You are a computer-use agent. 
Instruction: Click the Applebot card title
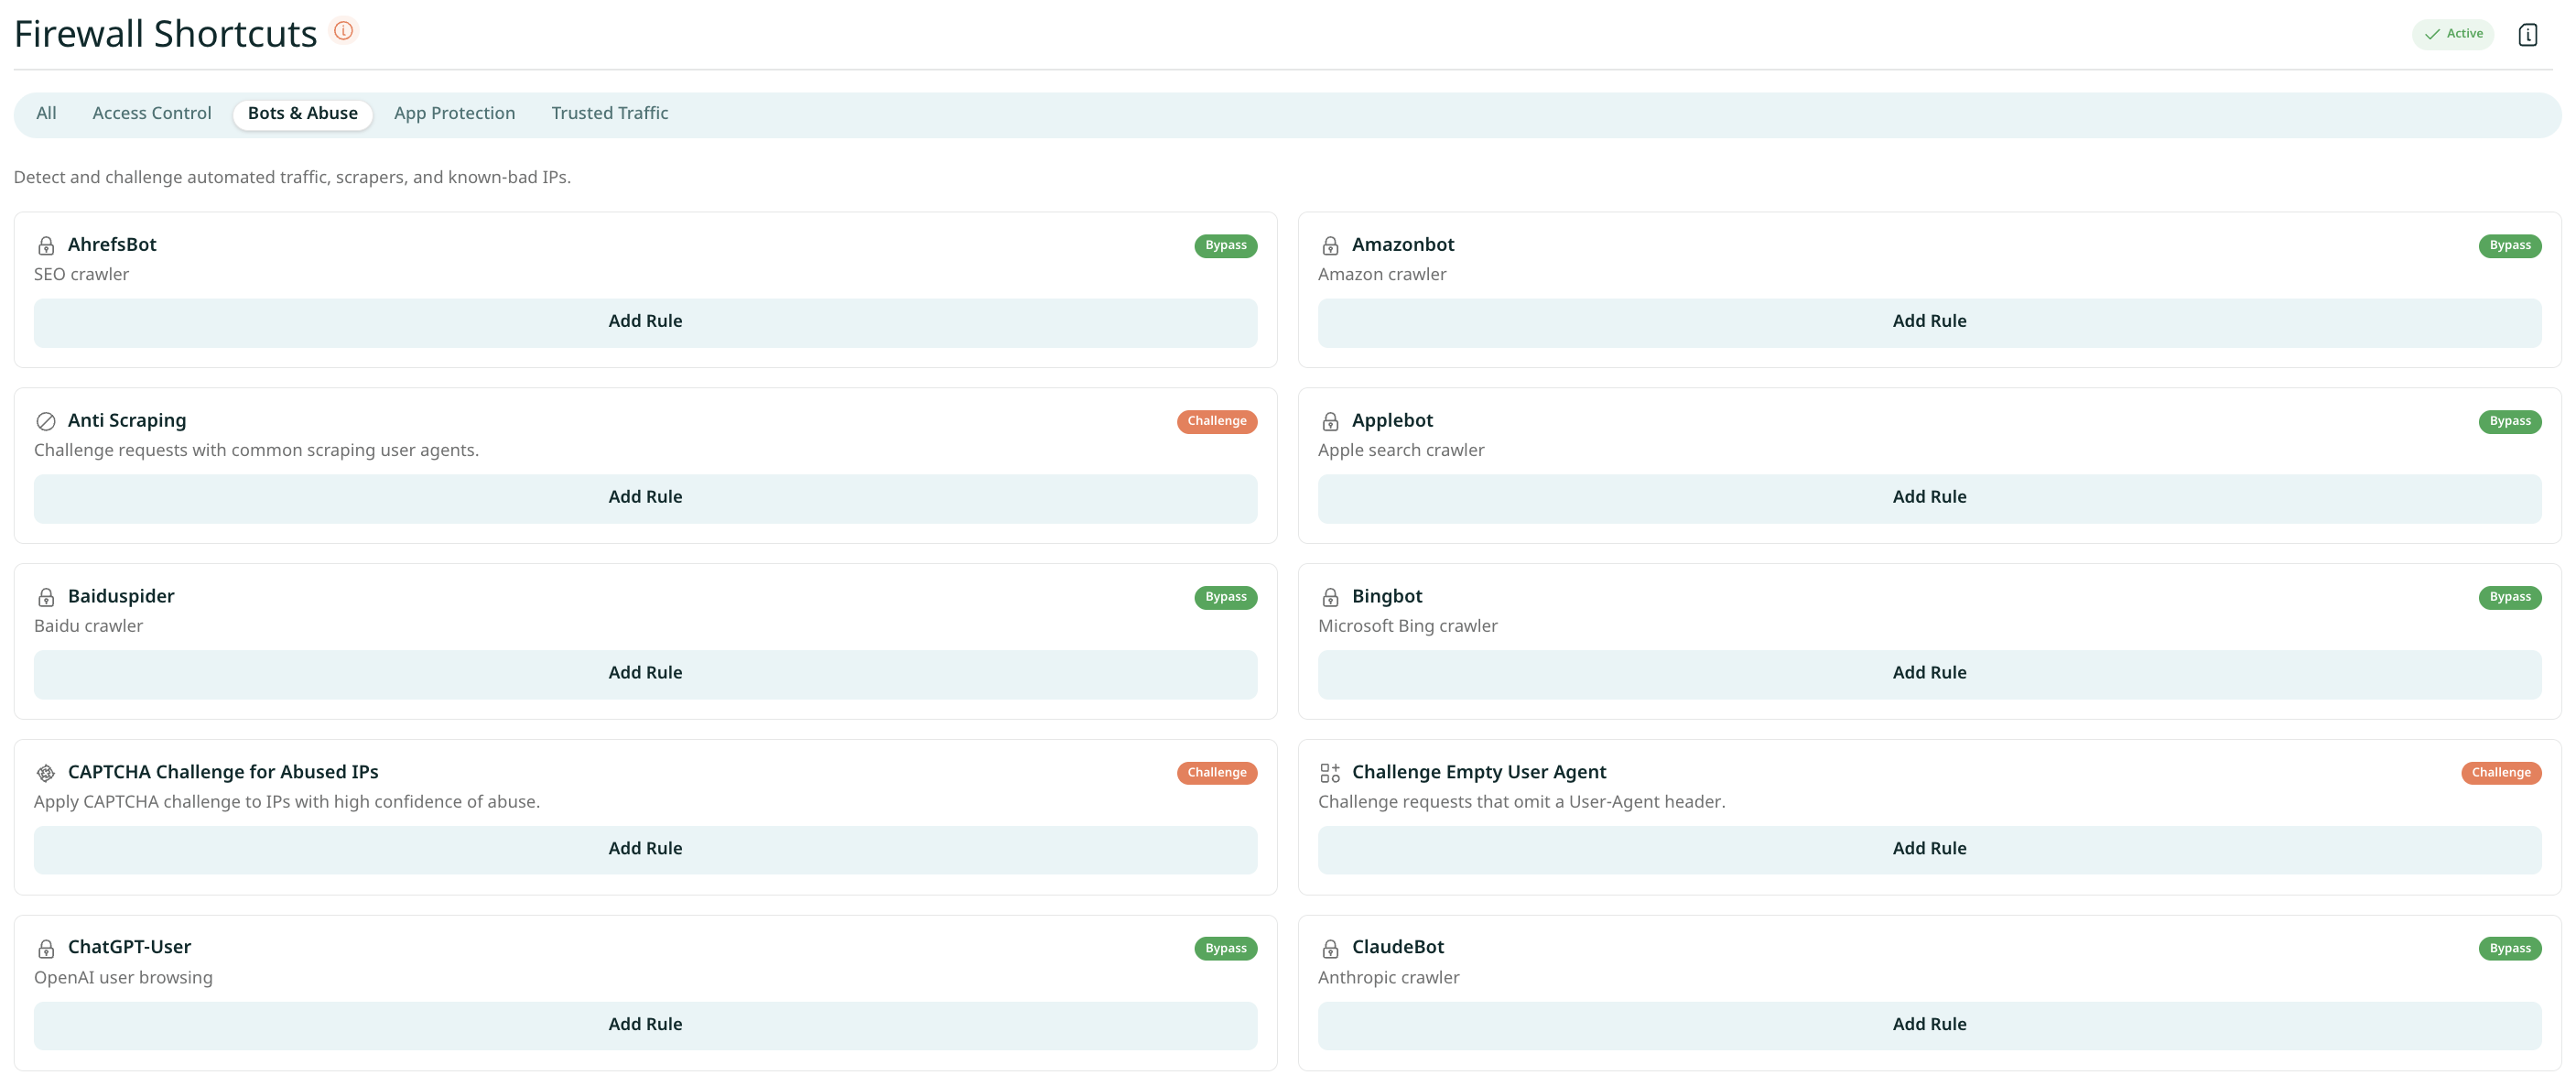tap(1392, 421)
